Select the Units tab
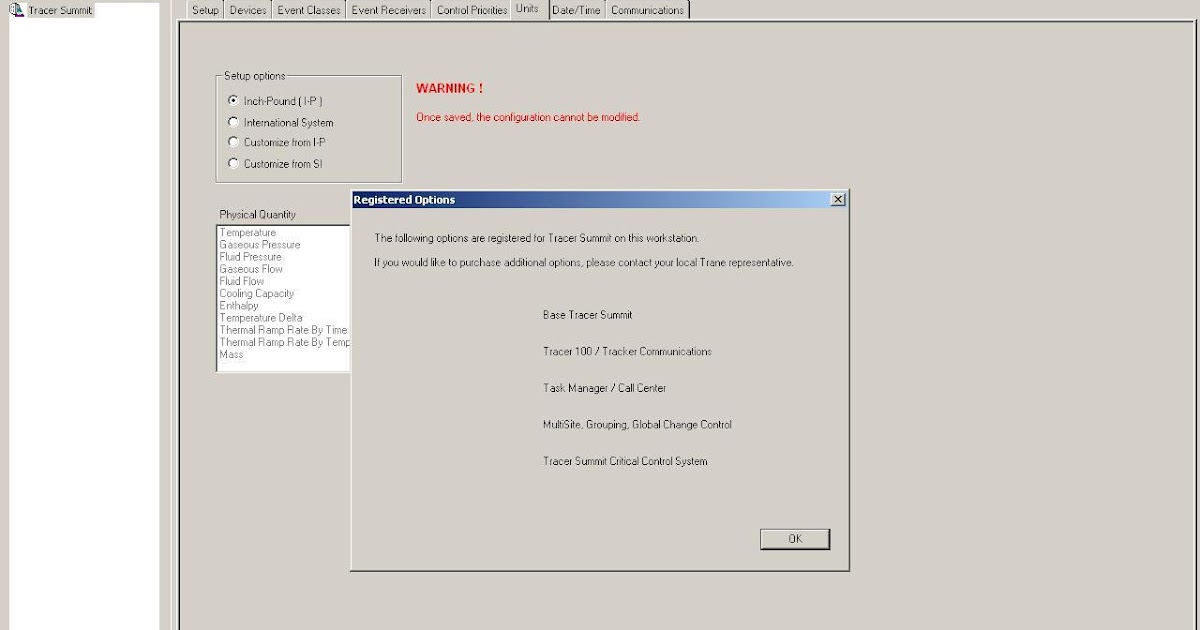The image size is (1200, 630). pyautogui.click(x=527, y=9)
